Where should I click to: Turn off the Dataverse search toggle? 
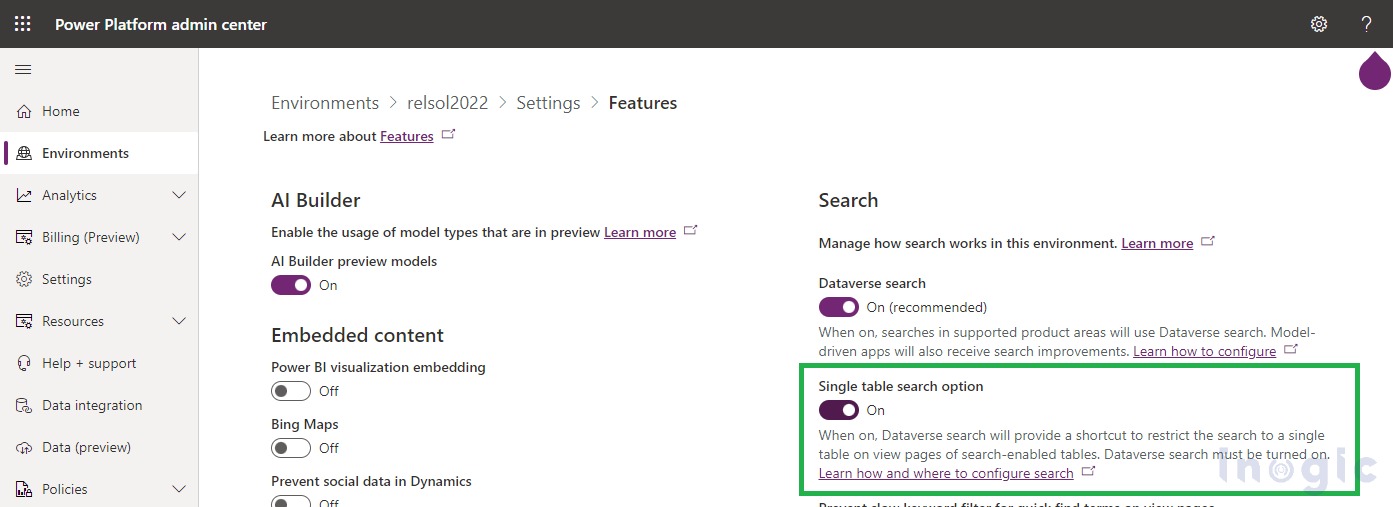tap(839, 307)
